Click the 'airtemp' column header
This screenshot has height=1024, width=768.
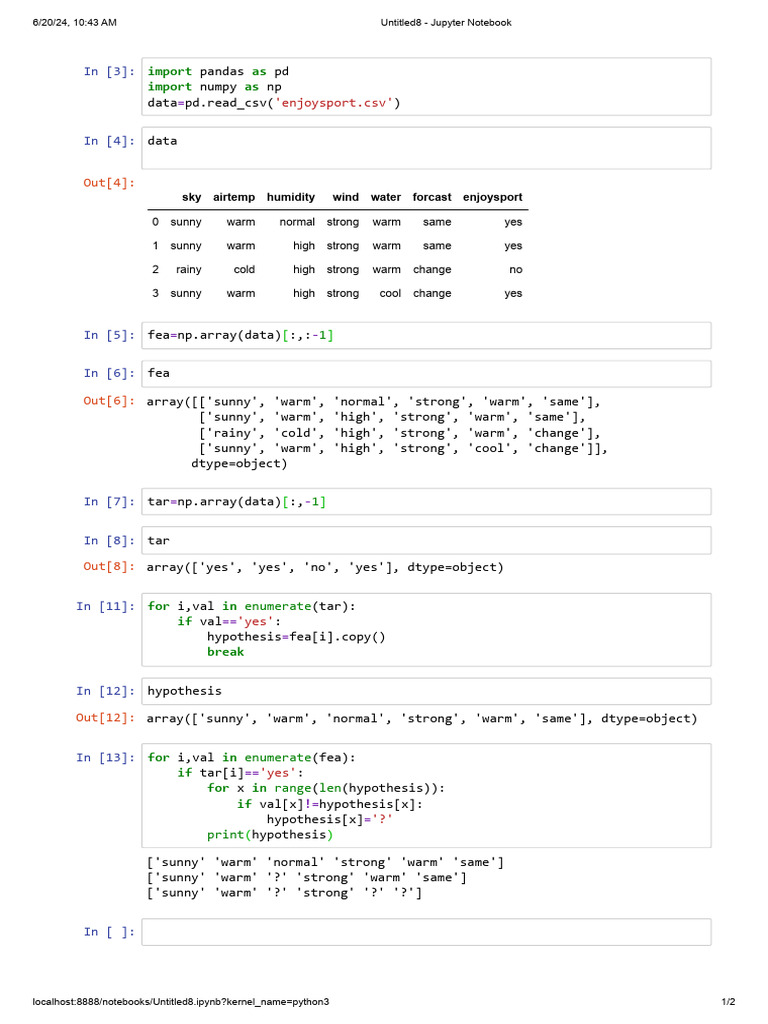(234, 197)
